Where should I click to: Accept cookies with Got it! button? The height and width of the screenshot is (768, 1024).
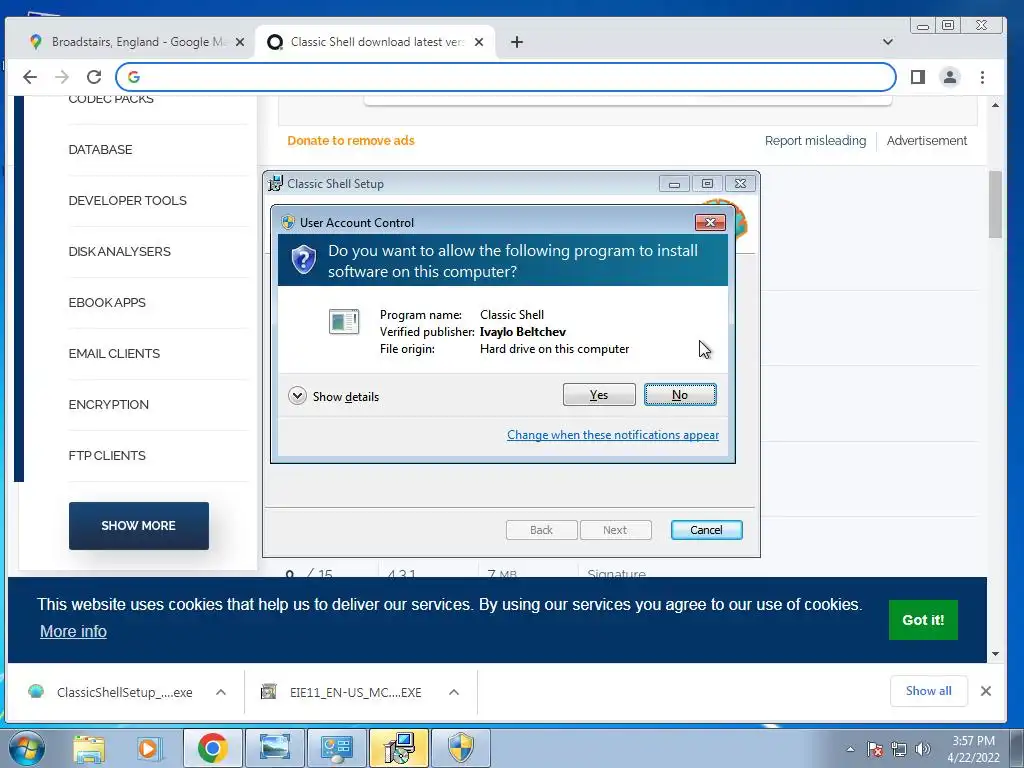coord(923,620)
